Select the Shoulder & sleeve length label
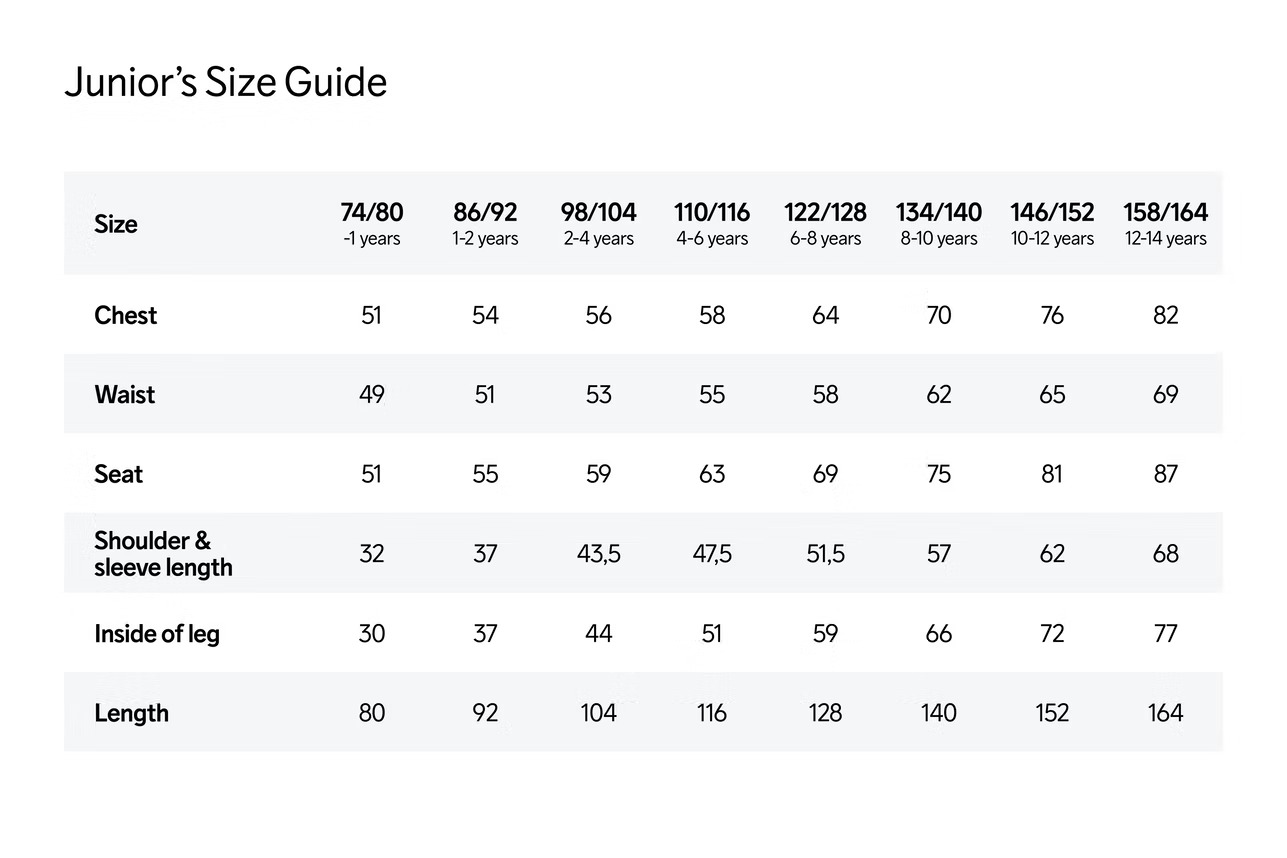This screenshot has height=858, width=1287. (x=163, y=554)
